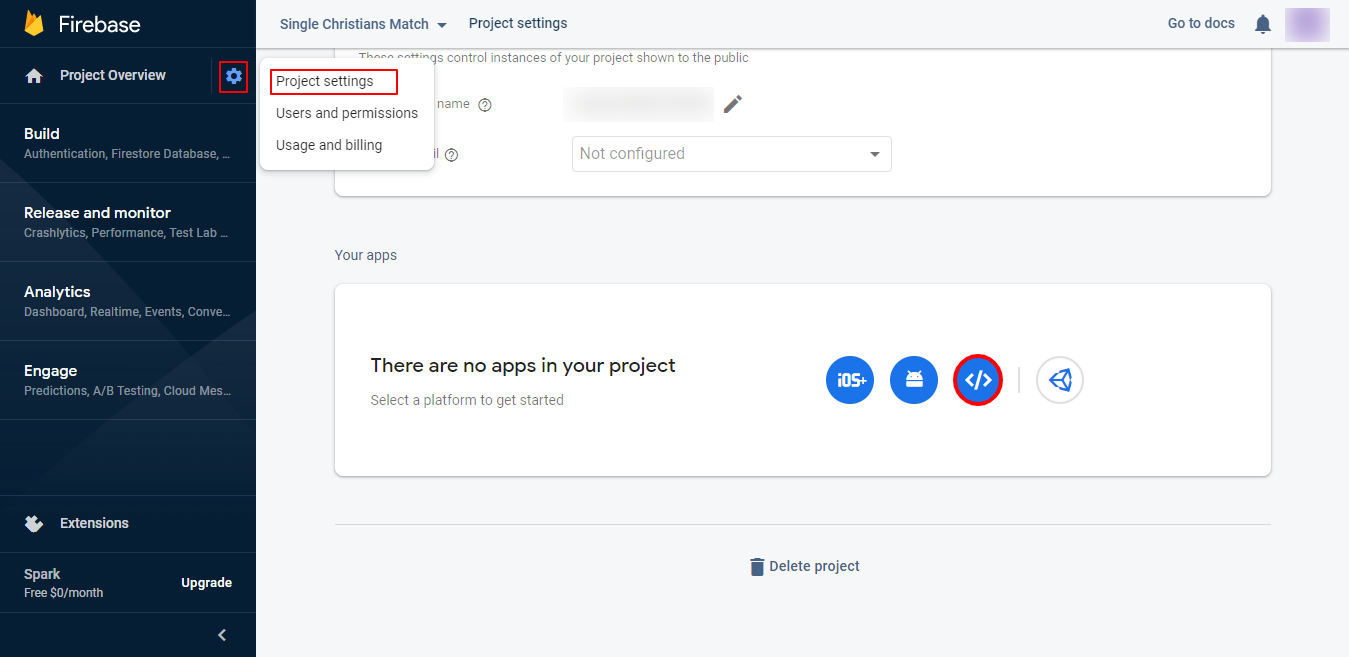Click the Your apps heading
Viewport: 1349px width, 657px height.
pyautogui.click(x=366, y=255)
